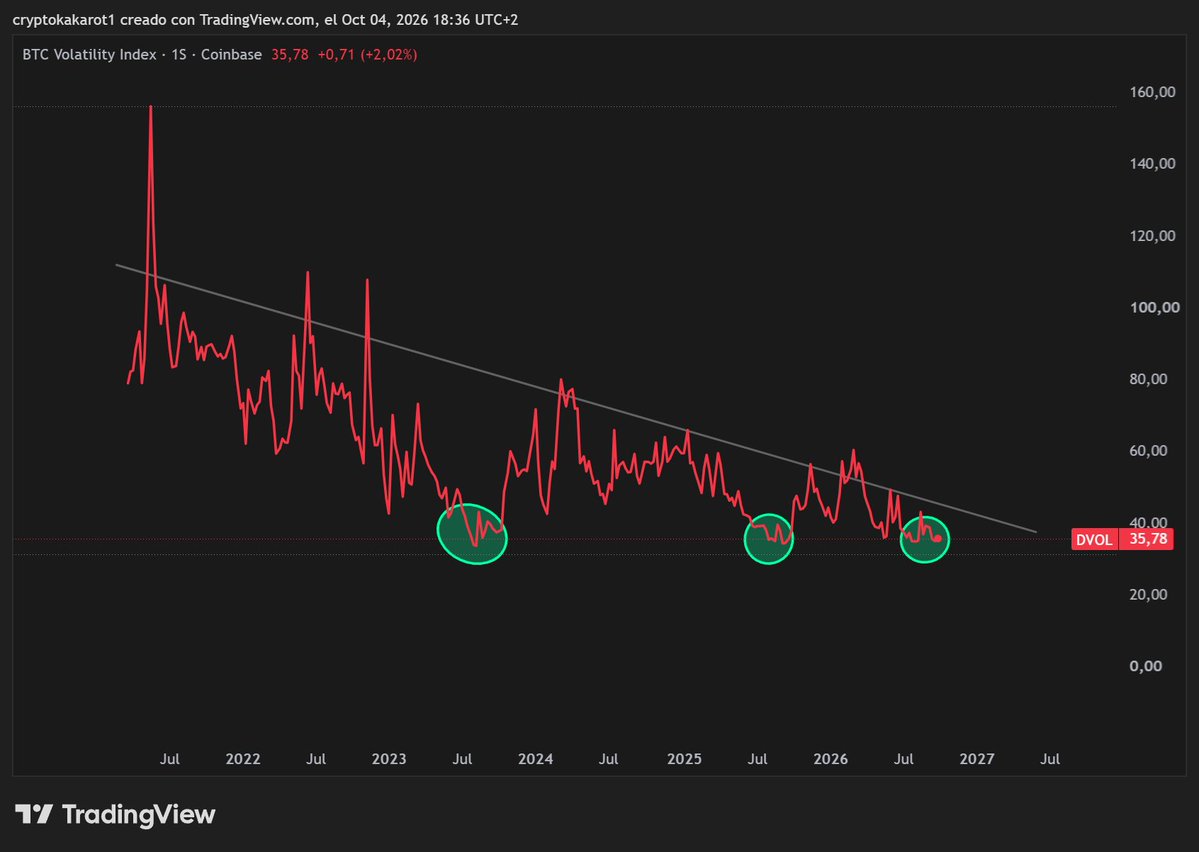Click the red last-price dot on the line

pos(938,539)
